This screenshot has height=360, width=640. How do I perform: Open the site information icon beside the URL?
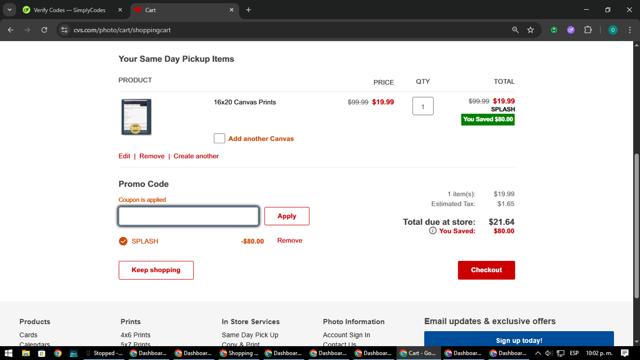tap(64, 30)
